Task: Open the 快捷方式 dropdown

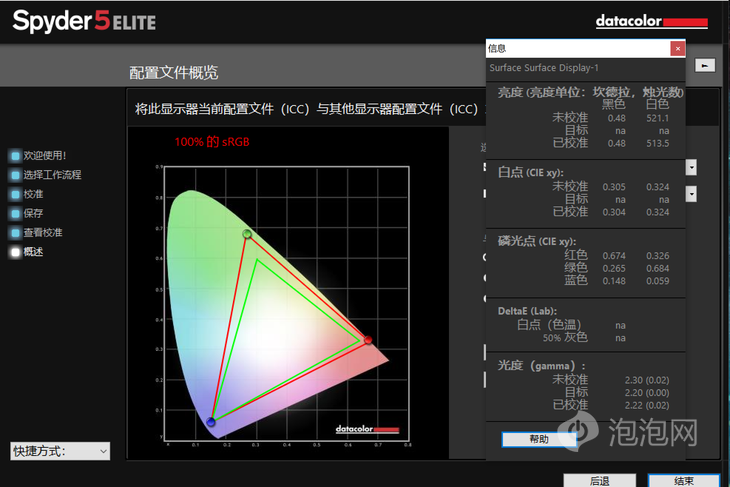Action: (x=60, y=451)
